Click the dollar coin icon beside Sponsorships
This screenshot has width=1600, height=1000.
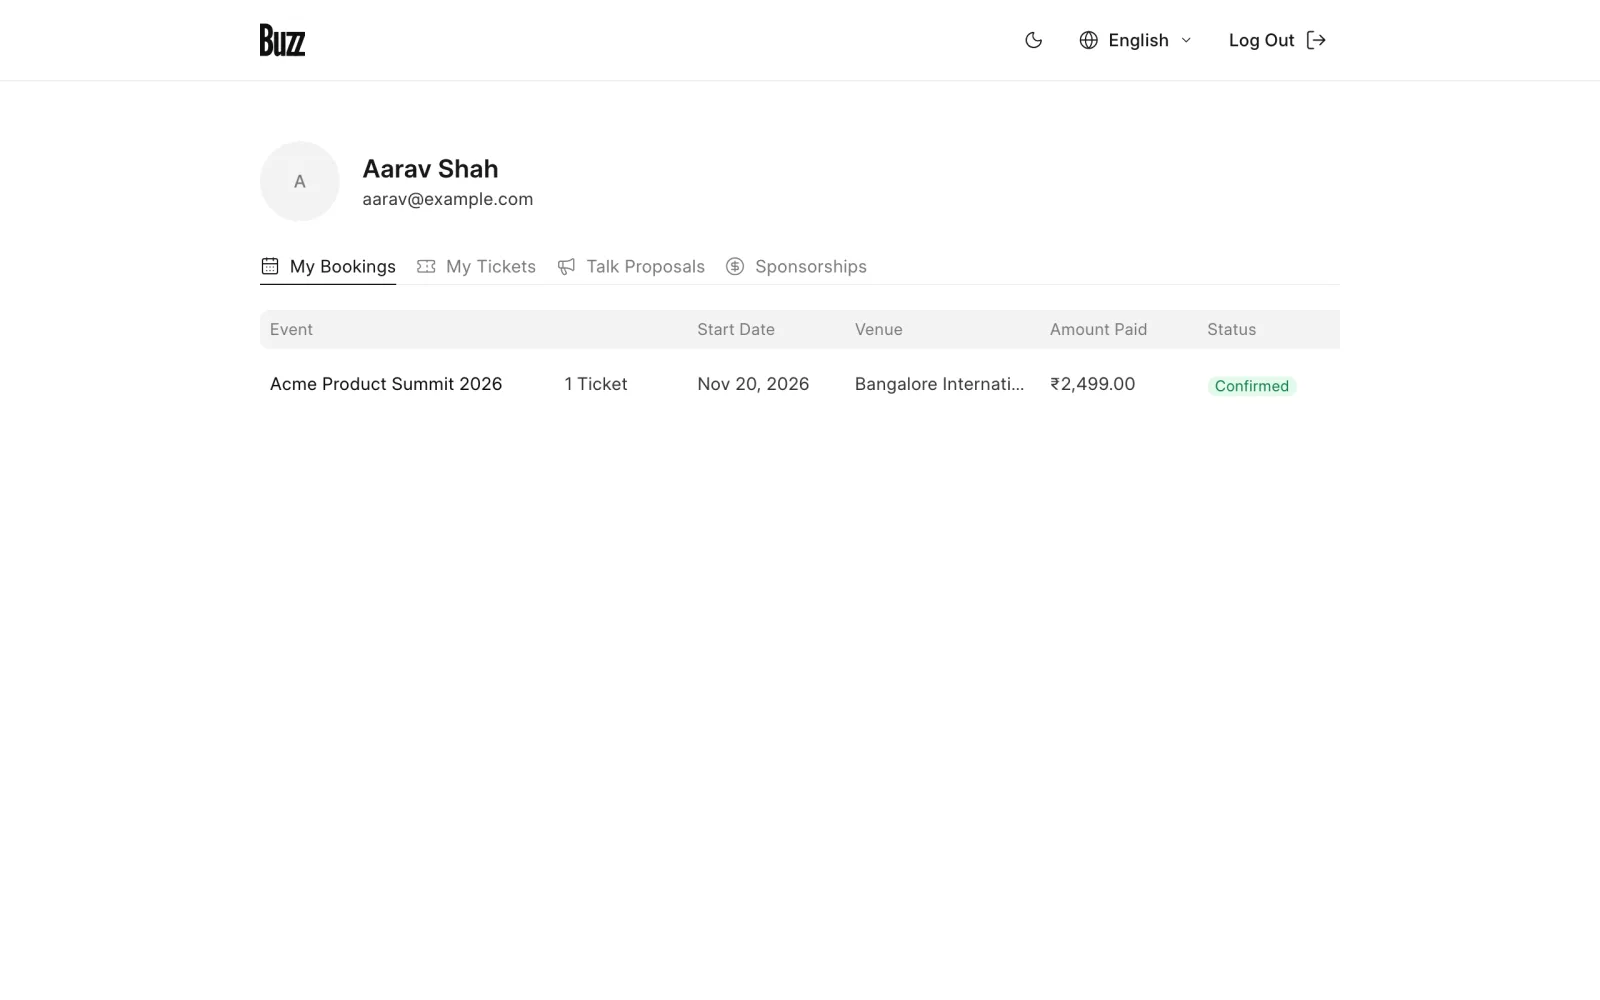(735, 266)
